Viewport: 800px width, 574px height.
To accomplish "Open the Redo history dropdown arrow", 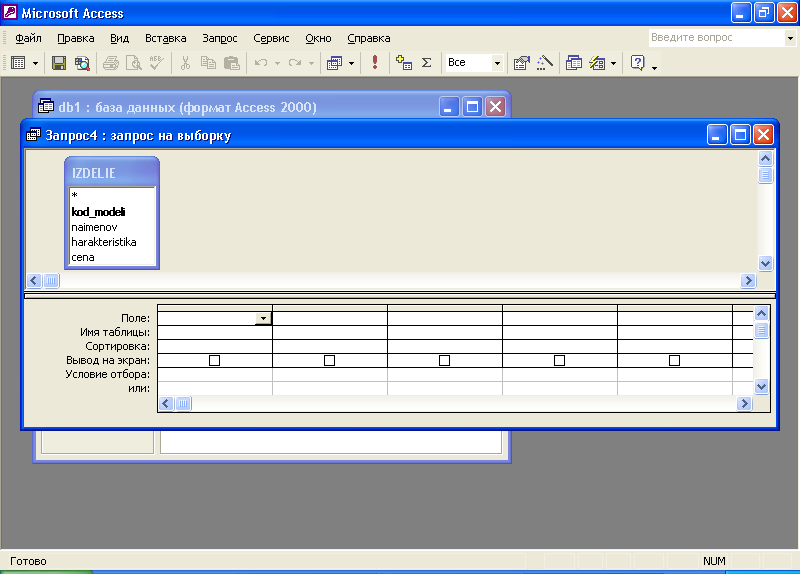I will 311,63.
